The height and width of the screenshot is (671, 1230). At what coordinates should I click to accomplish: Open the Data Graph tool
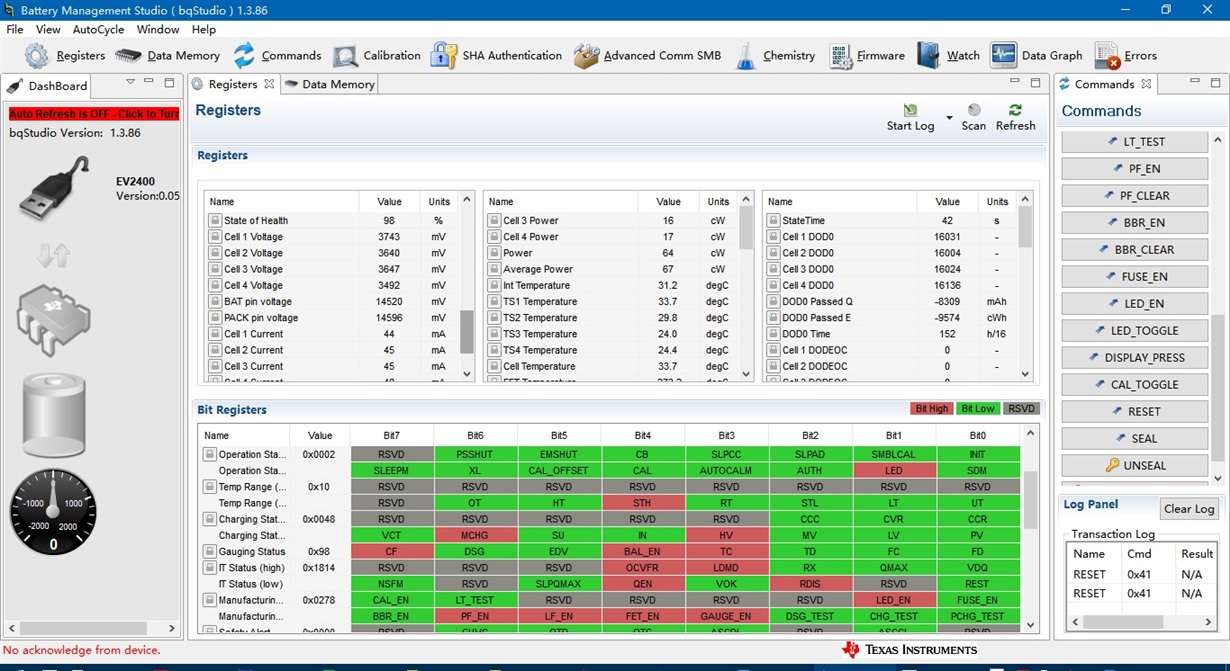point(1037,56)
